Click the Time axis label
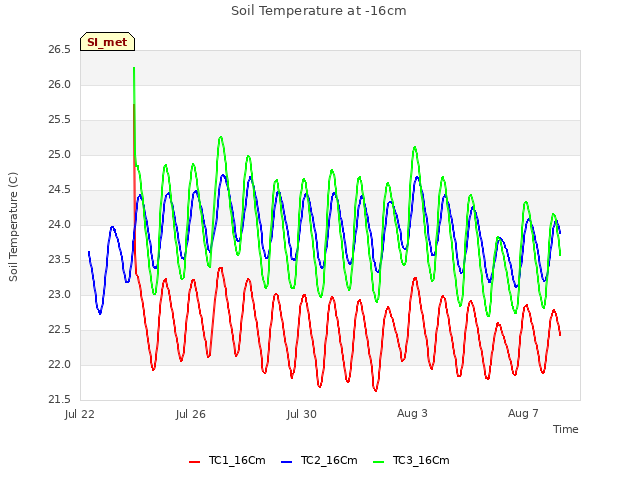Viewport: 640px width, 480px height. 566,429
